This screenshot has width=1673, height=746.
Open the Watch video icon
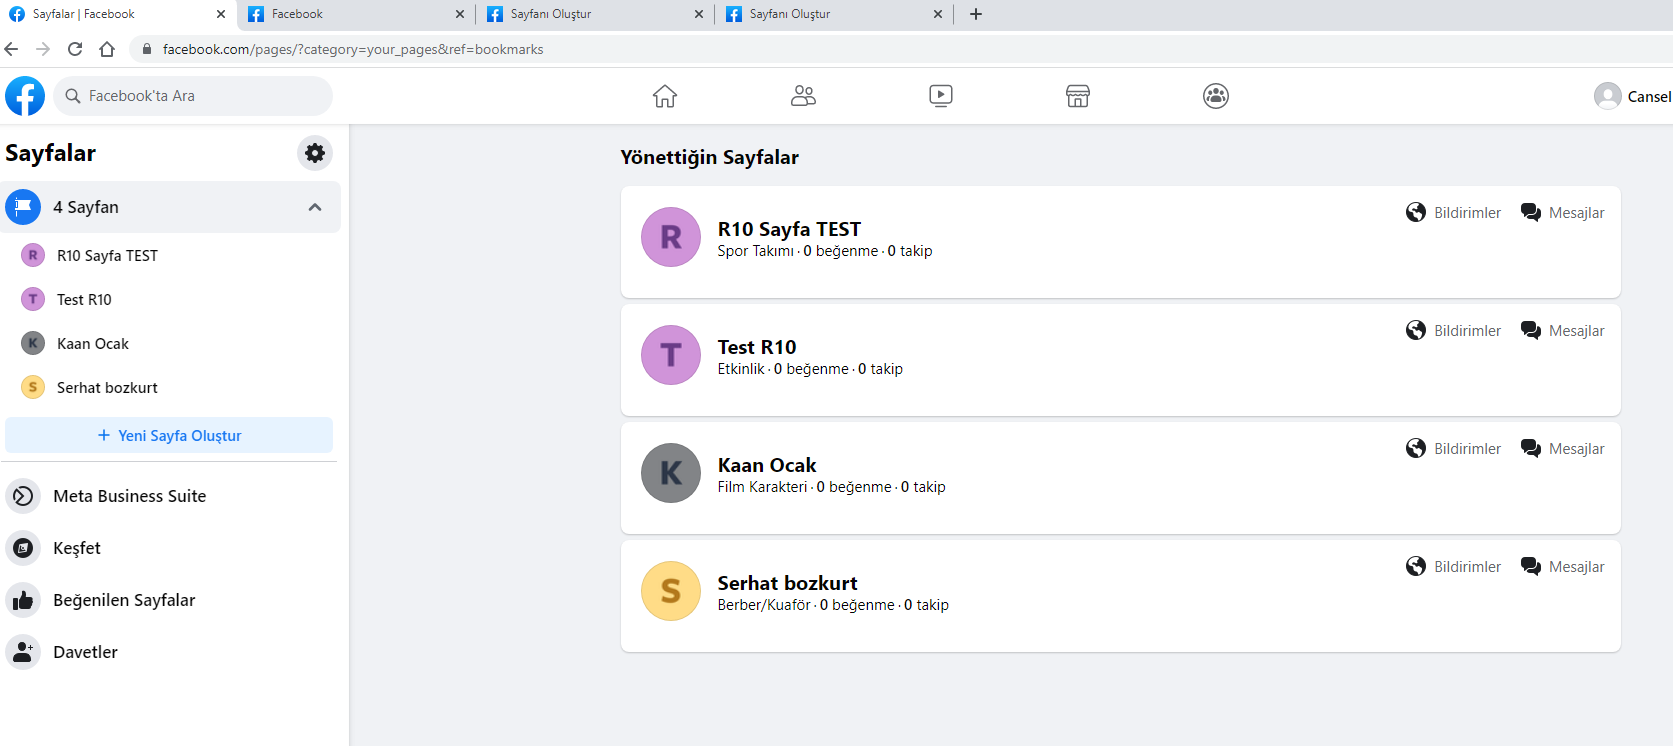tap(941, 96)
